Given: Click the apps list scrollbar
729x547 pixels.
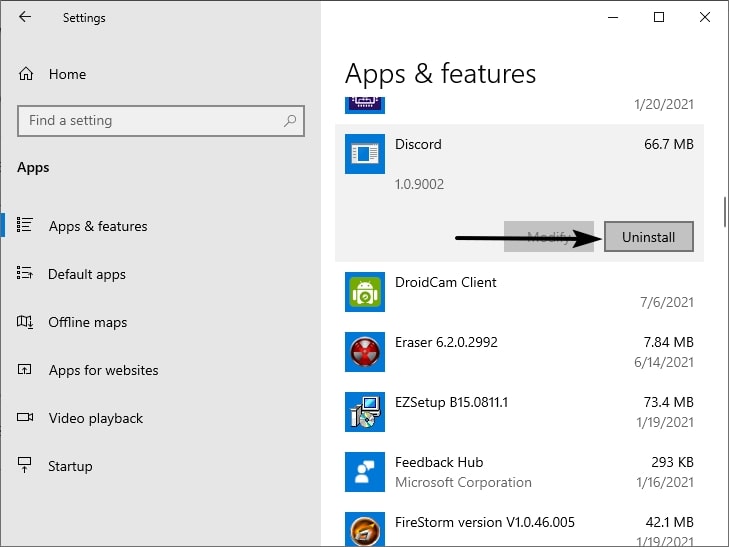Looking at the screenshot, I should tap(724, 212).
